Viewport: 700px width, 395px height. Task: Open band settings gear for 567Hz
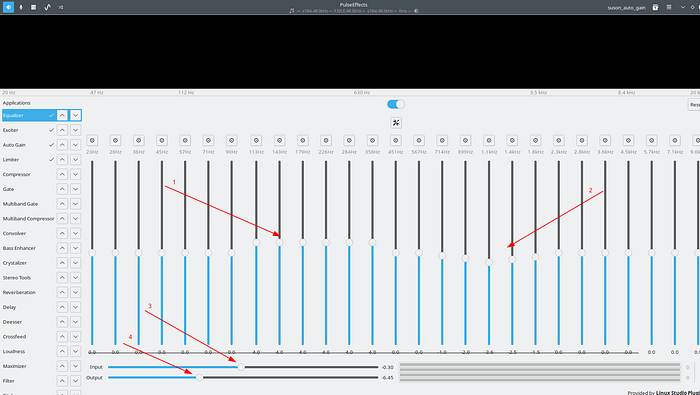tap(419, 140)
